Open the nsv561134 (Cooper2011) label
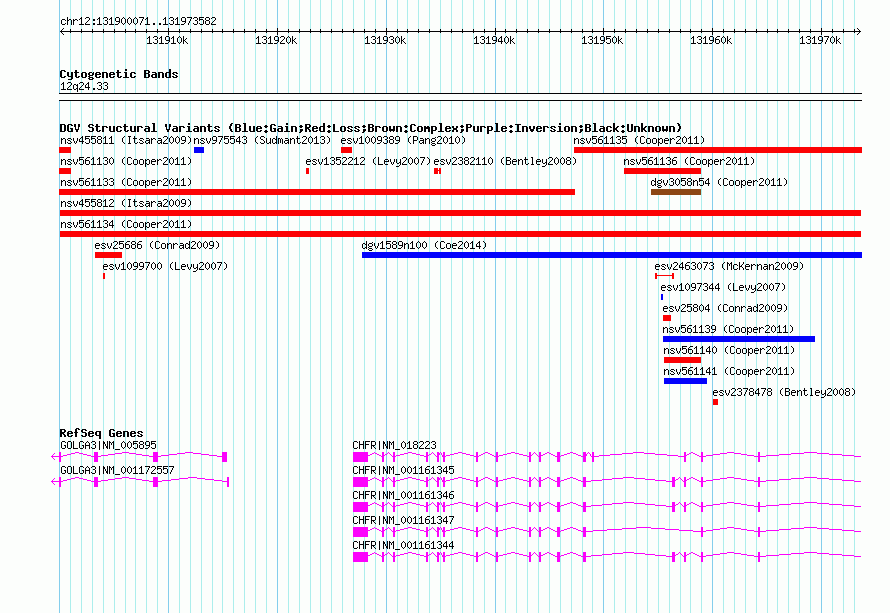Viewport: 890px width, 613px height. pyautogui.click(x=126, y=224)
